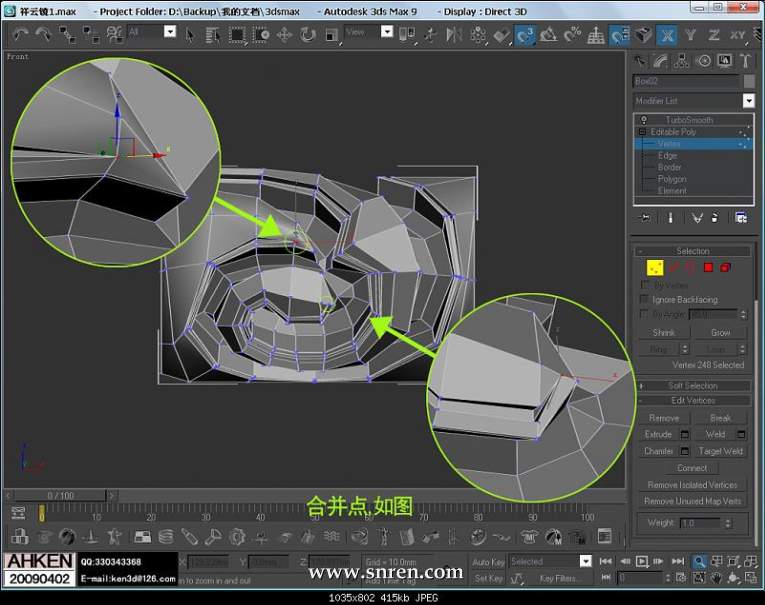The width and height of the screenshot is (765, 605).
Task: Open the selection filter dropdown in toolbar
Action: coord(169,32)
